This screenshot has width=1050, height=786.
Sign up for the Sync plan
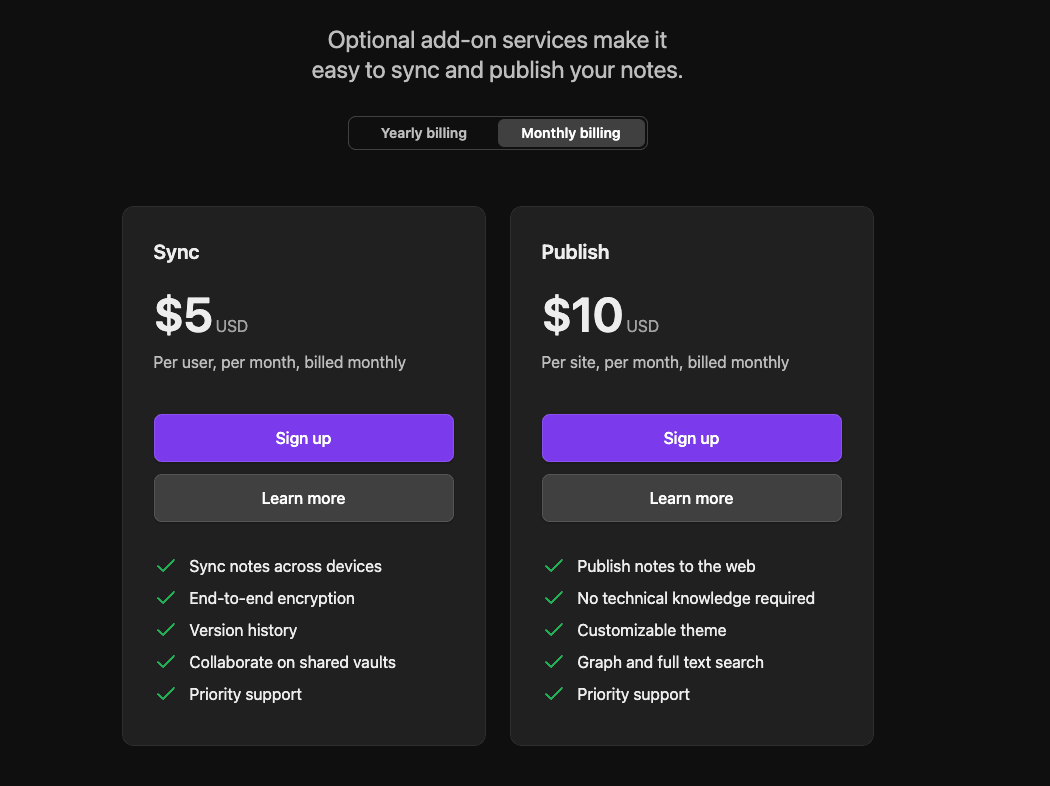point(304,438)
